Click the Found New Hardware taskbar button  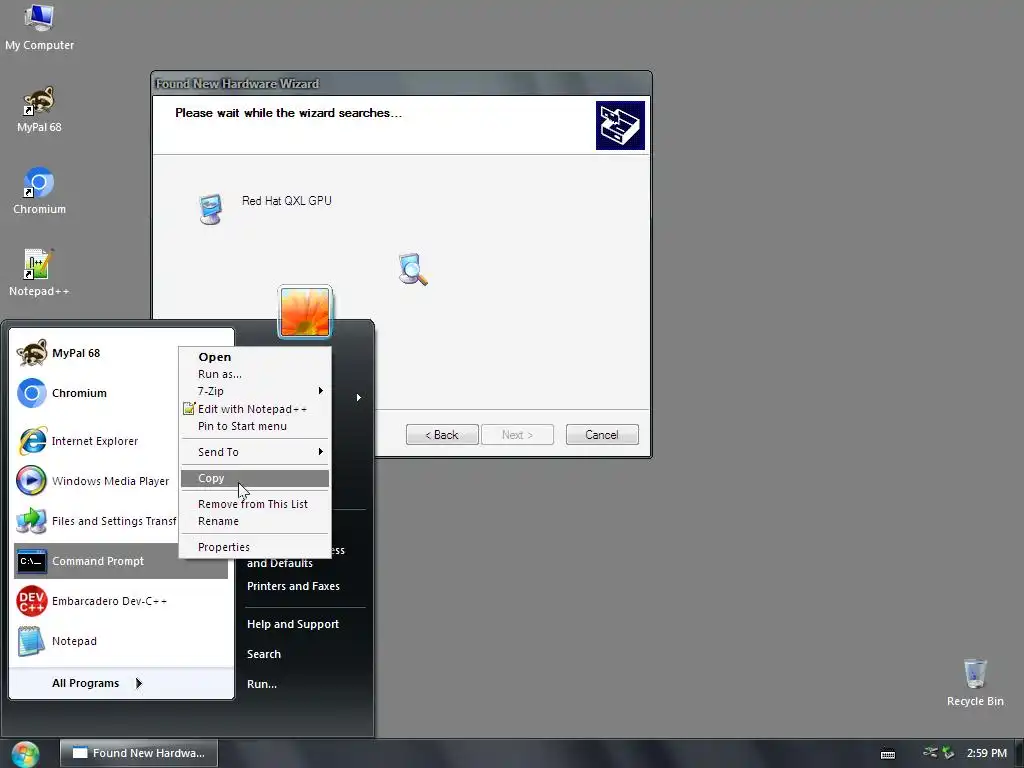[138, 753]
